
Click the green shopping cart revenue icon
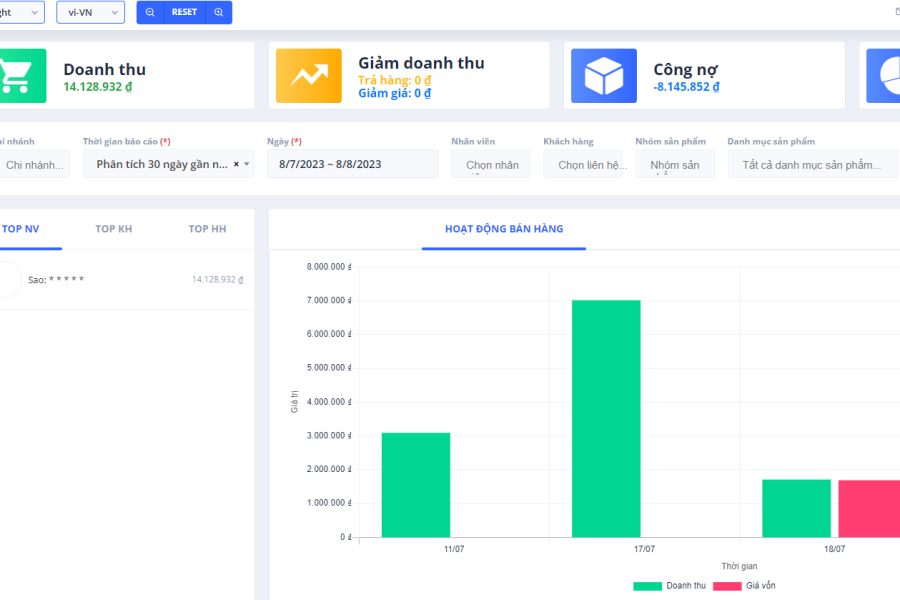pos(16,75)
